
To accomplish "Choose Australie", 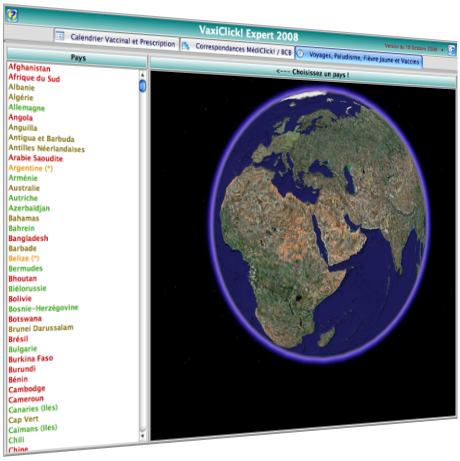I will tap(24, 188).
